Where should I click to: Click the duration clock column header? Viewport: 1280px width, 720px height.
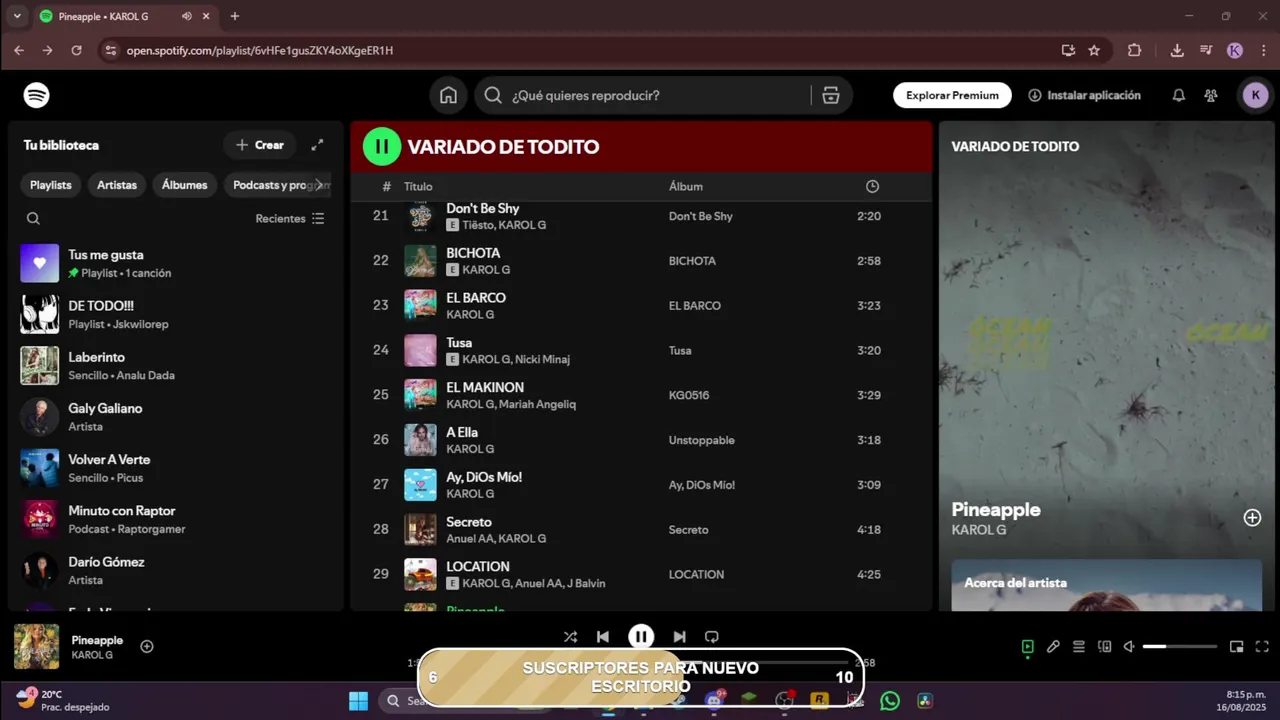(x=872, y=186)
